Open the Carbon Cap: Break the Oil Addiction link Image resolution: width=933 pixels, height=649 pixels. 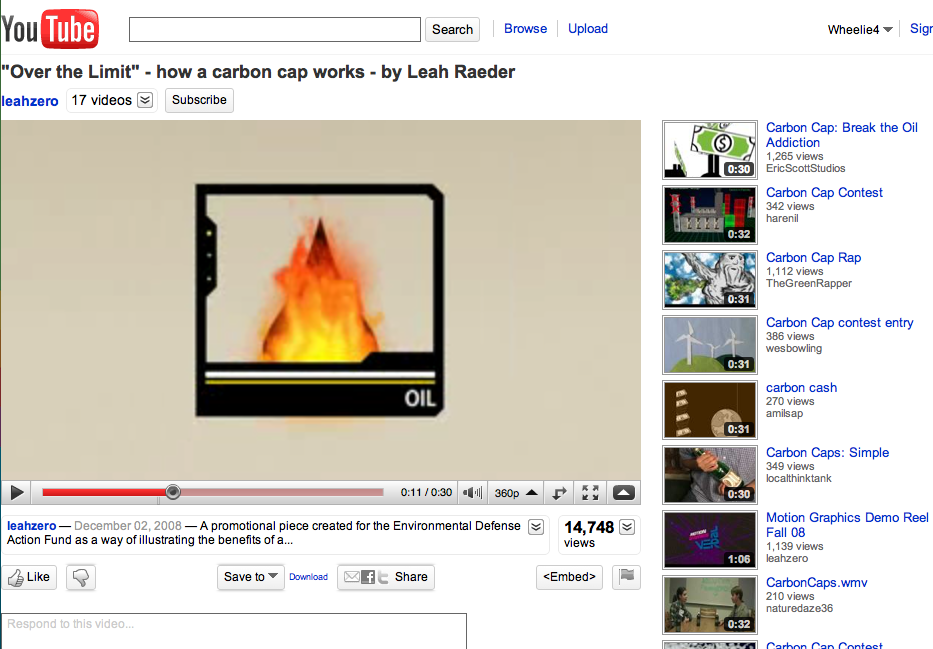point(841,135)
